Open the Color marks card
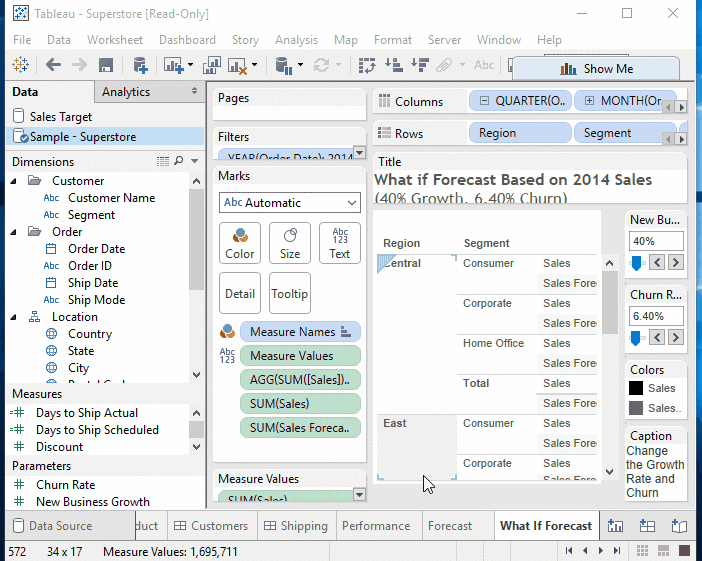The width and height of the screenshot is (702, 561). 240,242
